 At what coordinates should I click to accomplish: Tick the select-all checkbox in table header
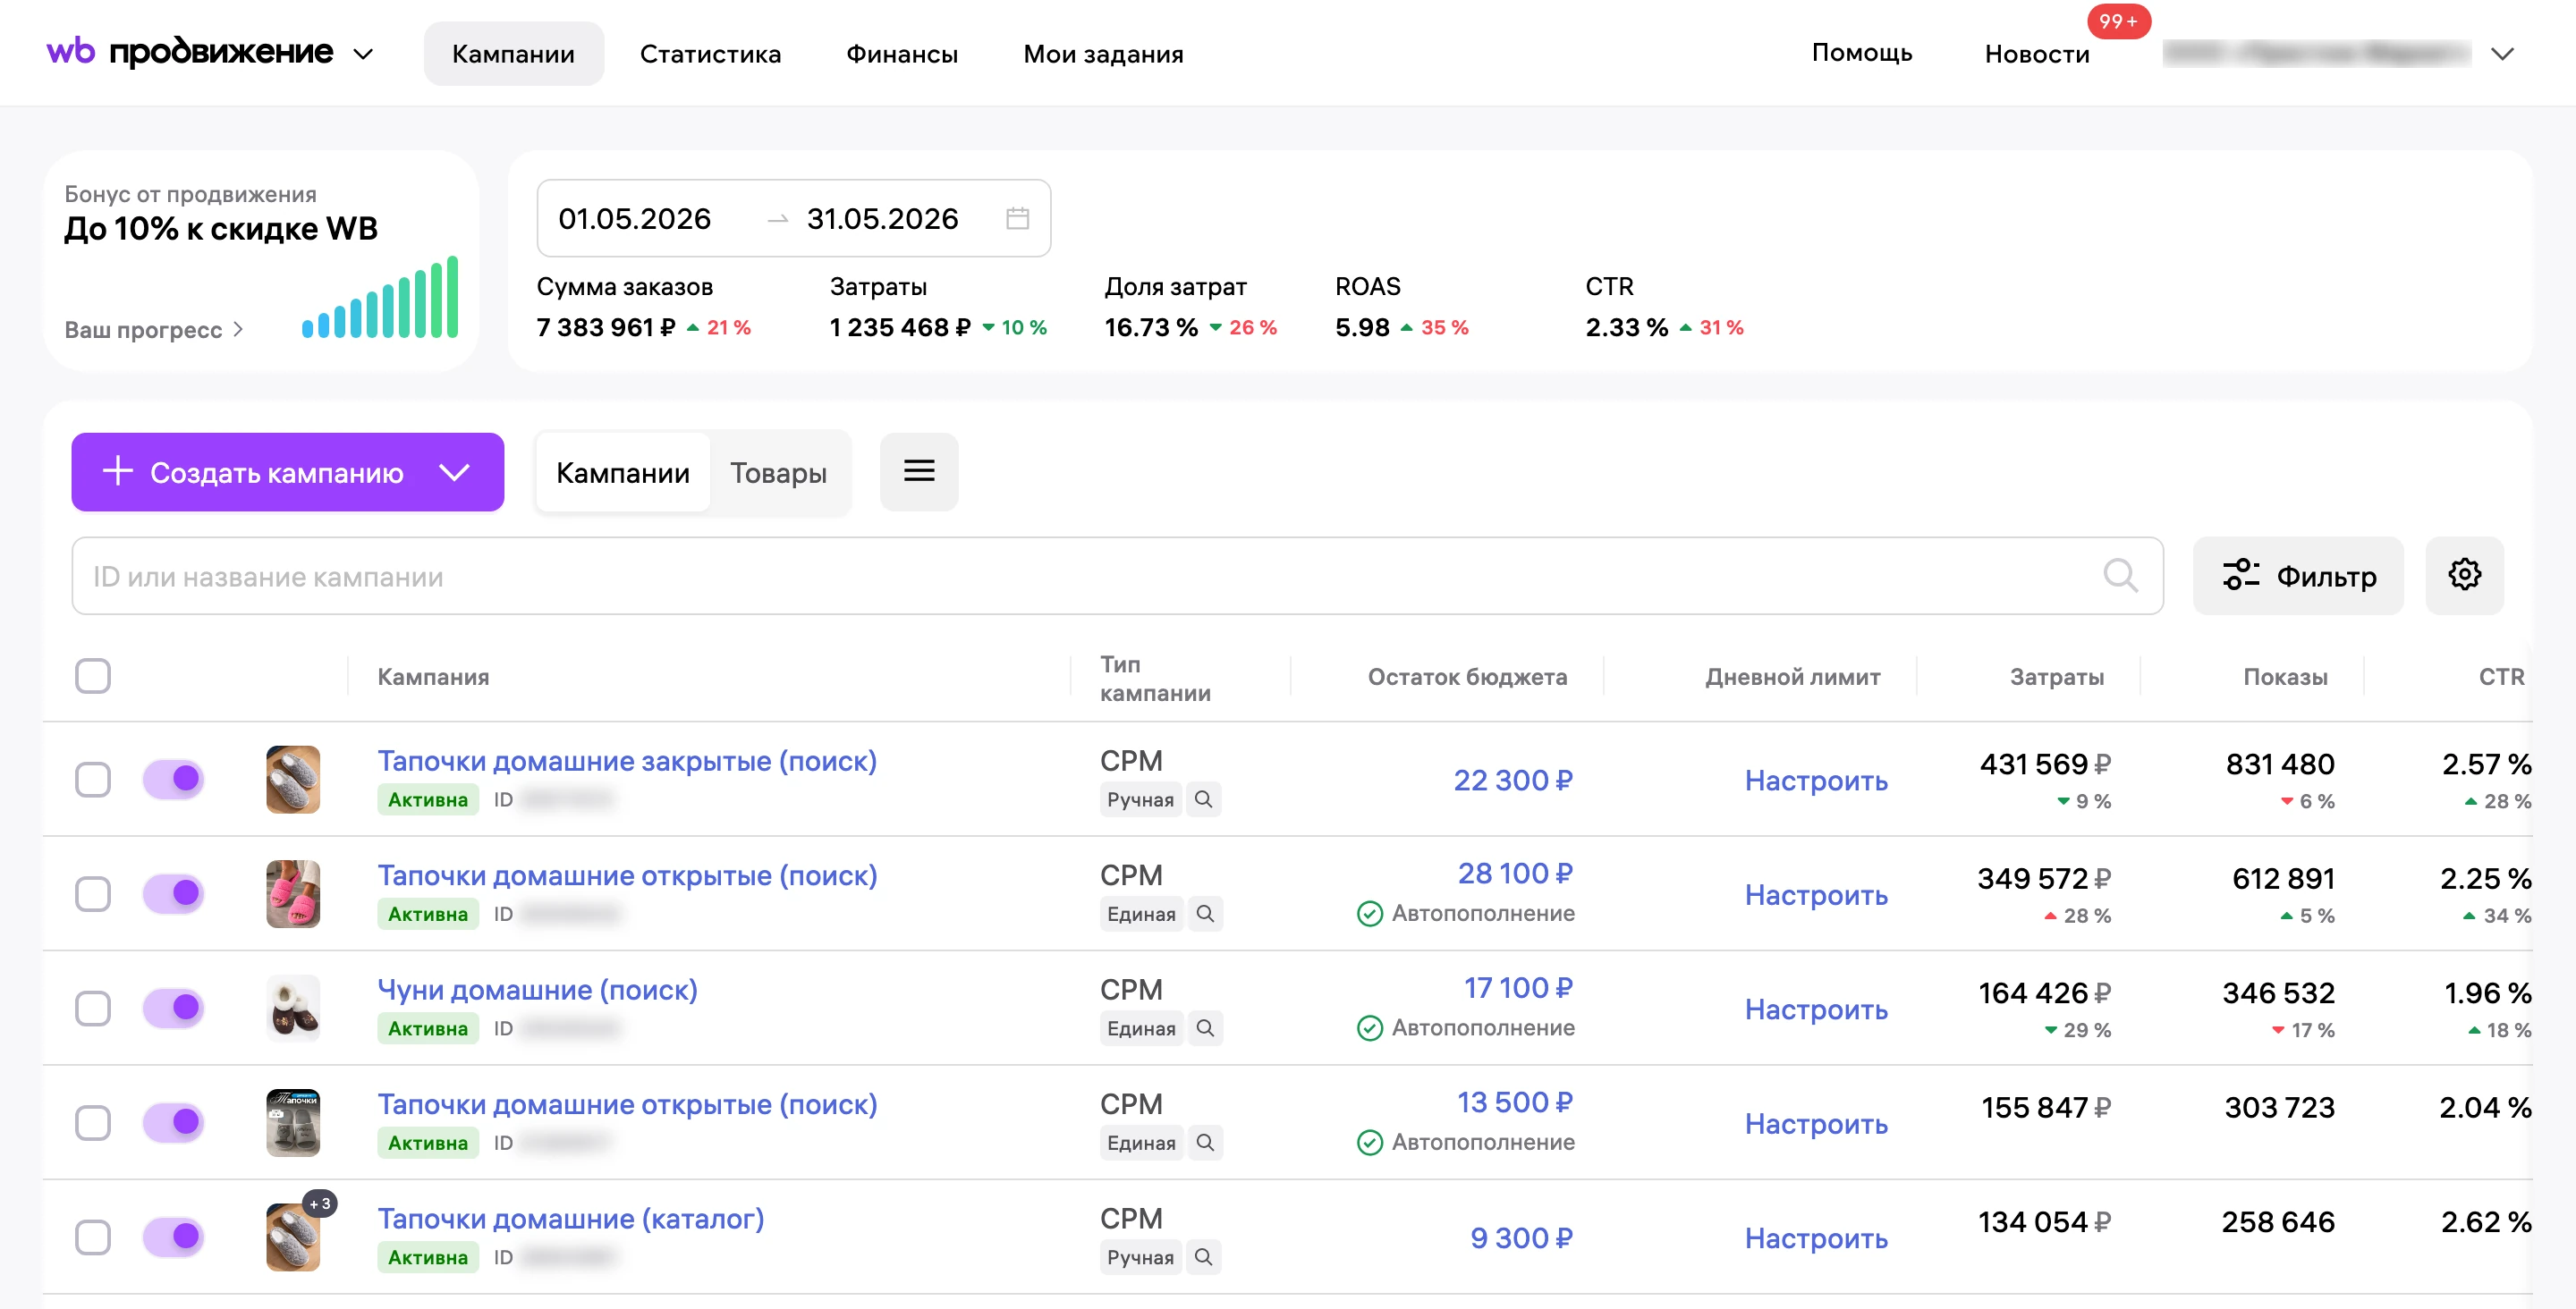coord(93,676)
